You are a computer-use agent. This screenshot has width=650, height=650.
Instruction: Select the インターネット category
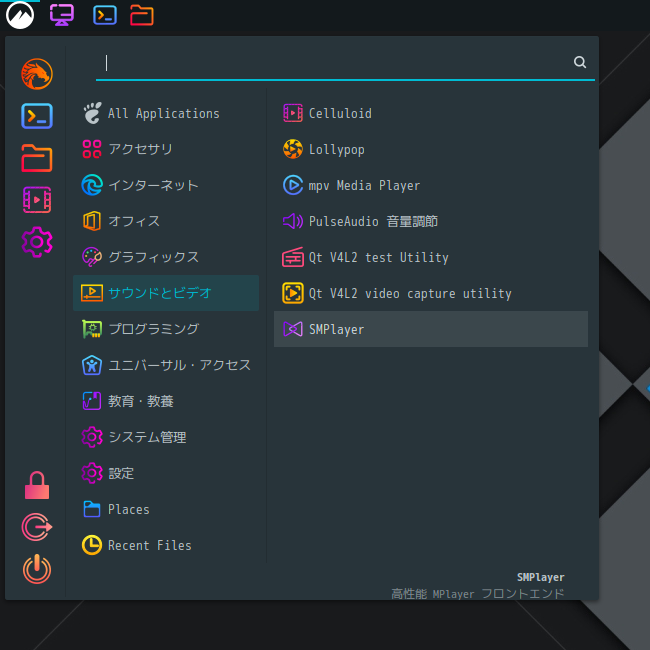pyautogui.click(x=166, y=185)
